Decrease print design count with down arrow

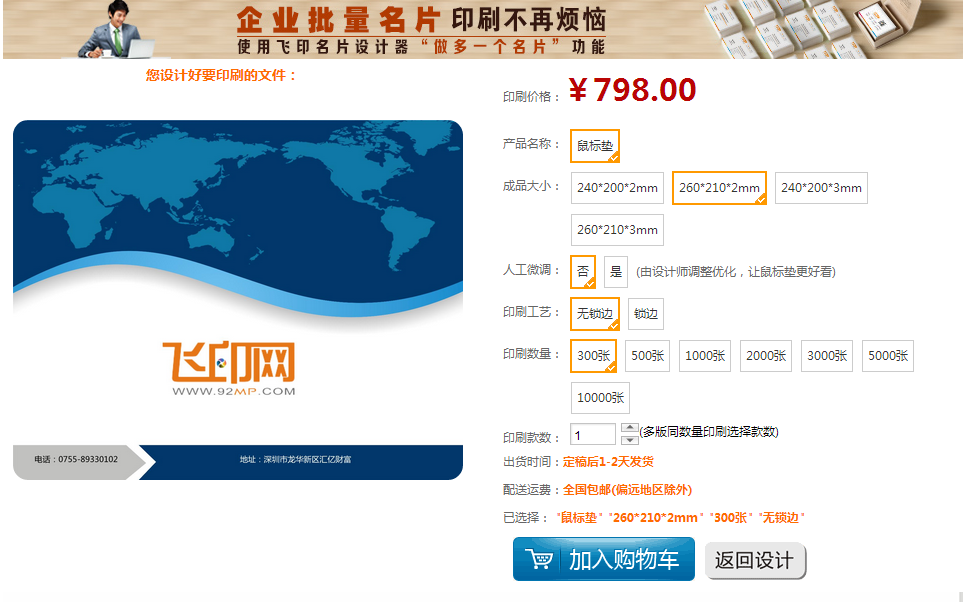630,439
